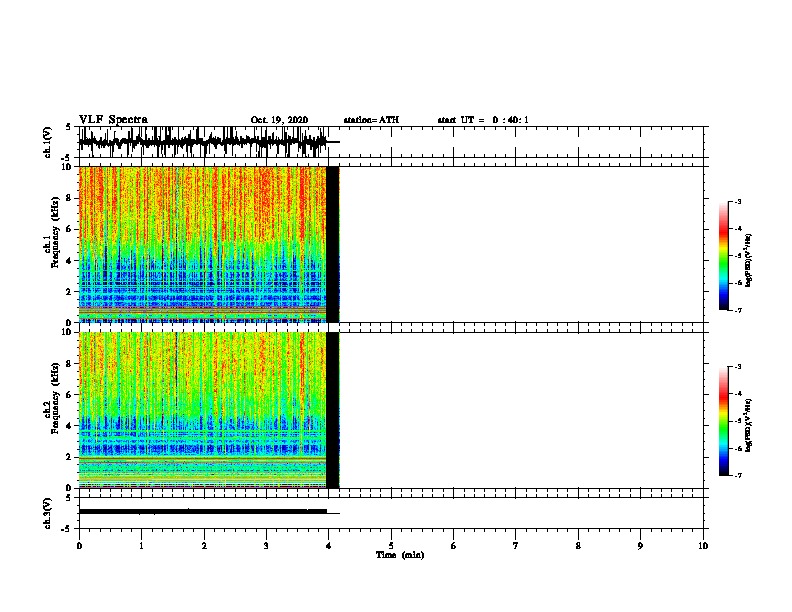Click the black gap bar in ch.2 spectrogram

coord(333,410)
